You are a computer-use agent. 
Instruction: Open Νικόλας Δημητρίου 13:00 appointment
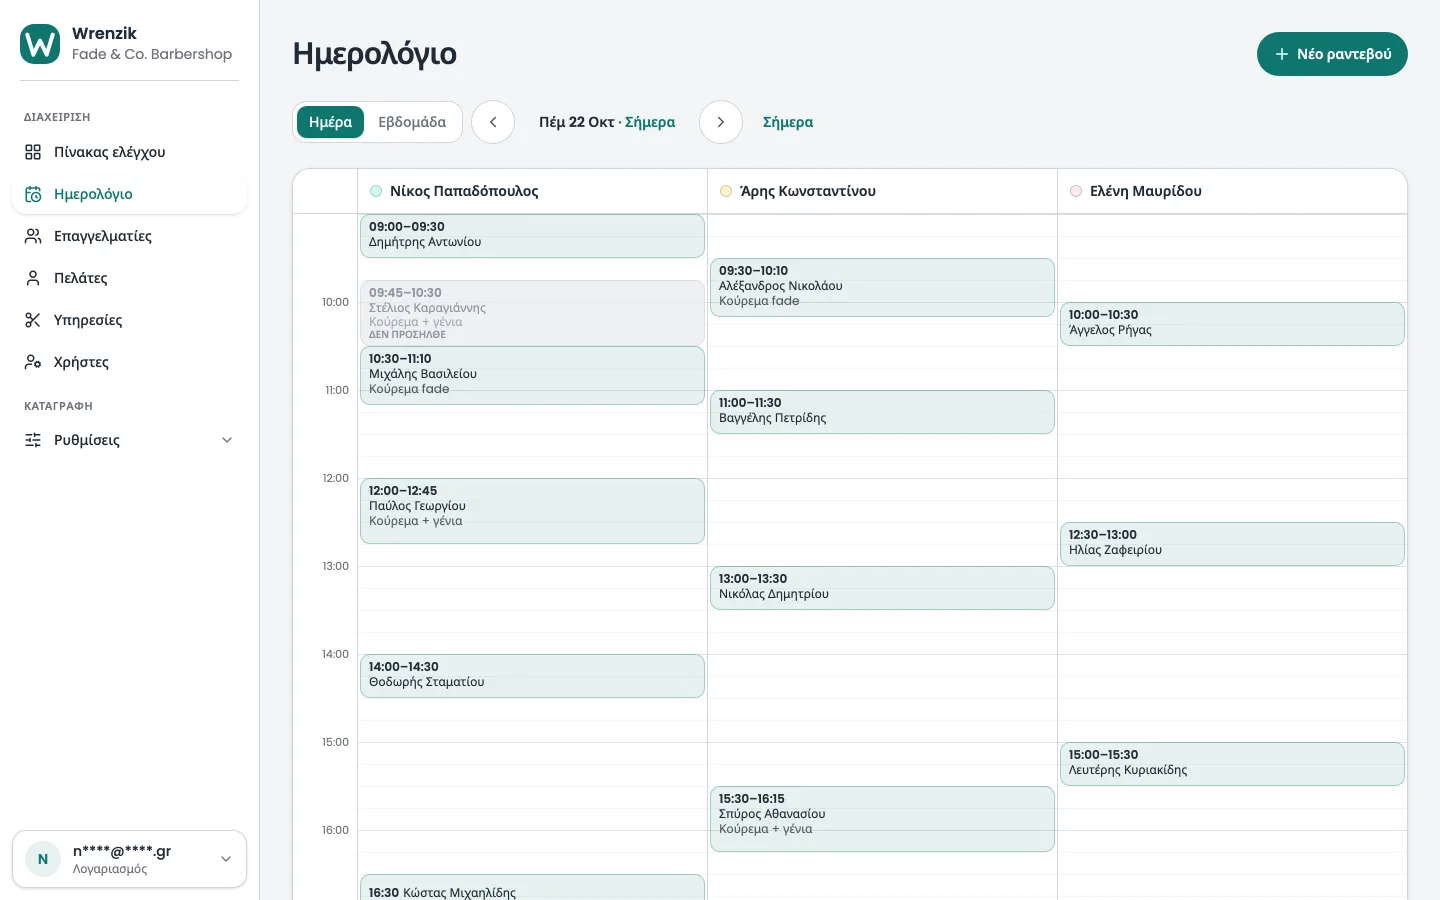(x=882, y=588)
